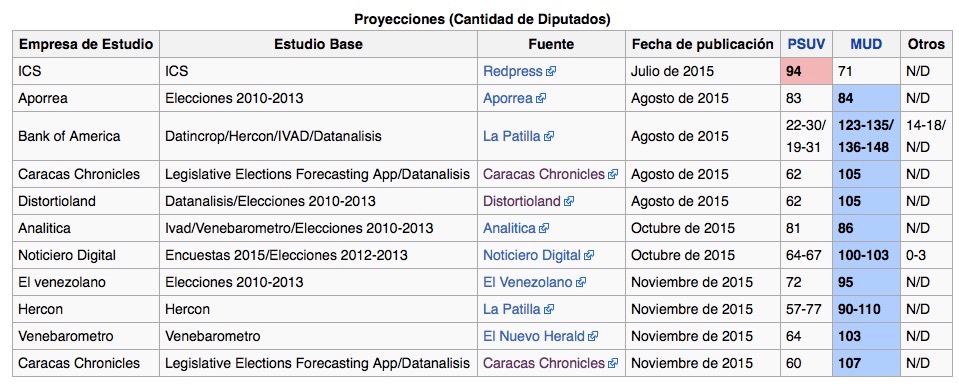Follow the Aporrea source link
Screen dimensions: 959x385
coord(508,99)
